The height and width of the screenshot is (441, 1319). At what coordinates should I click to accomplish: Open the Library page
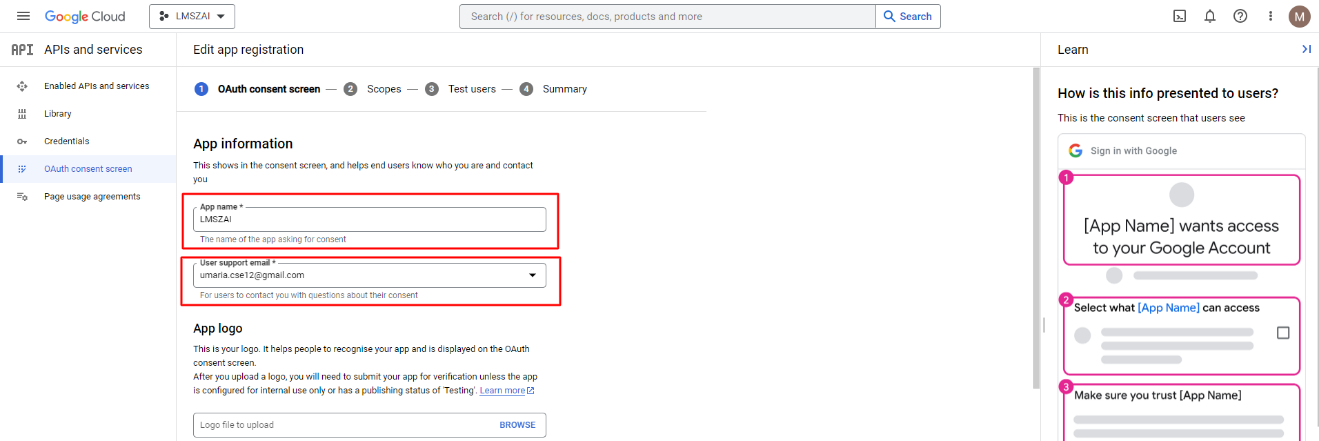tap(58, 114)
